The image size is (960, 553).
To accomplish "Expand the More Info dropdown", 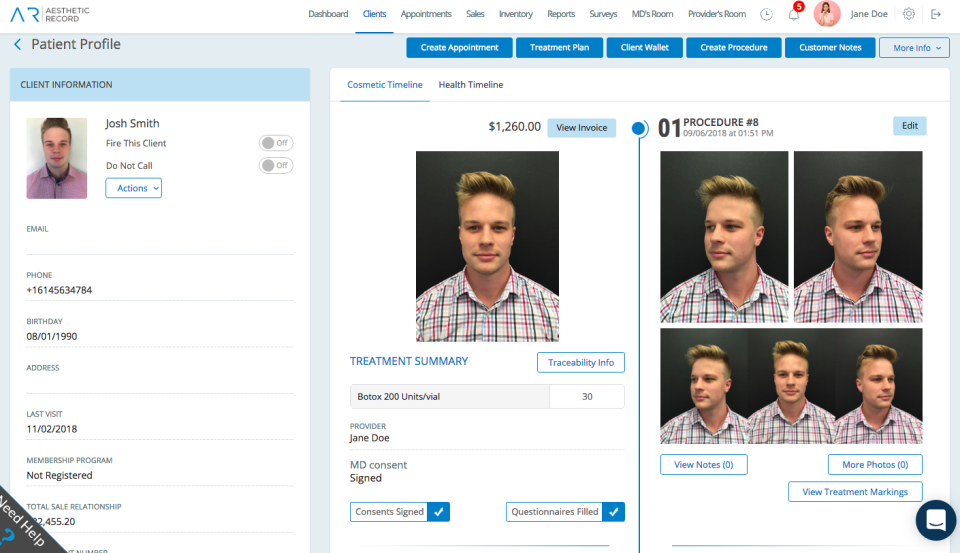I will [914, 48].
